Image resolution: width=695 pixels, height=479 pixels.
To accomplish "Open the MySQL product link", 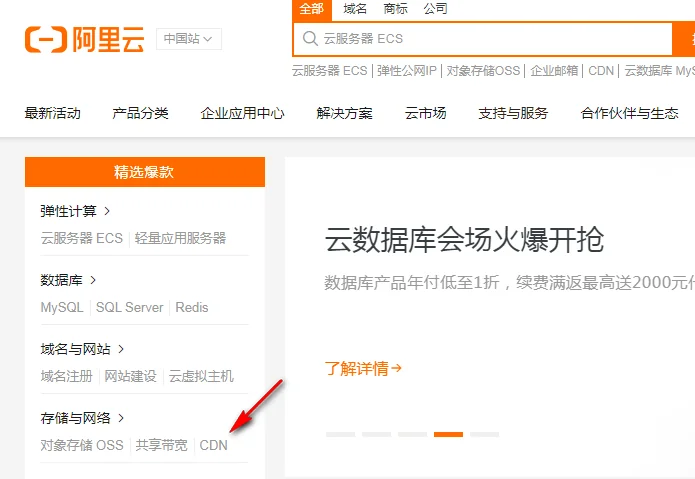I will click(x=62, y=308).
